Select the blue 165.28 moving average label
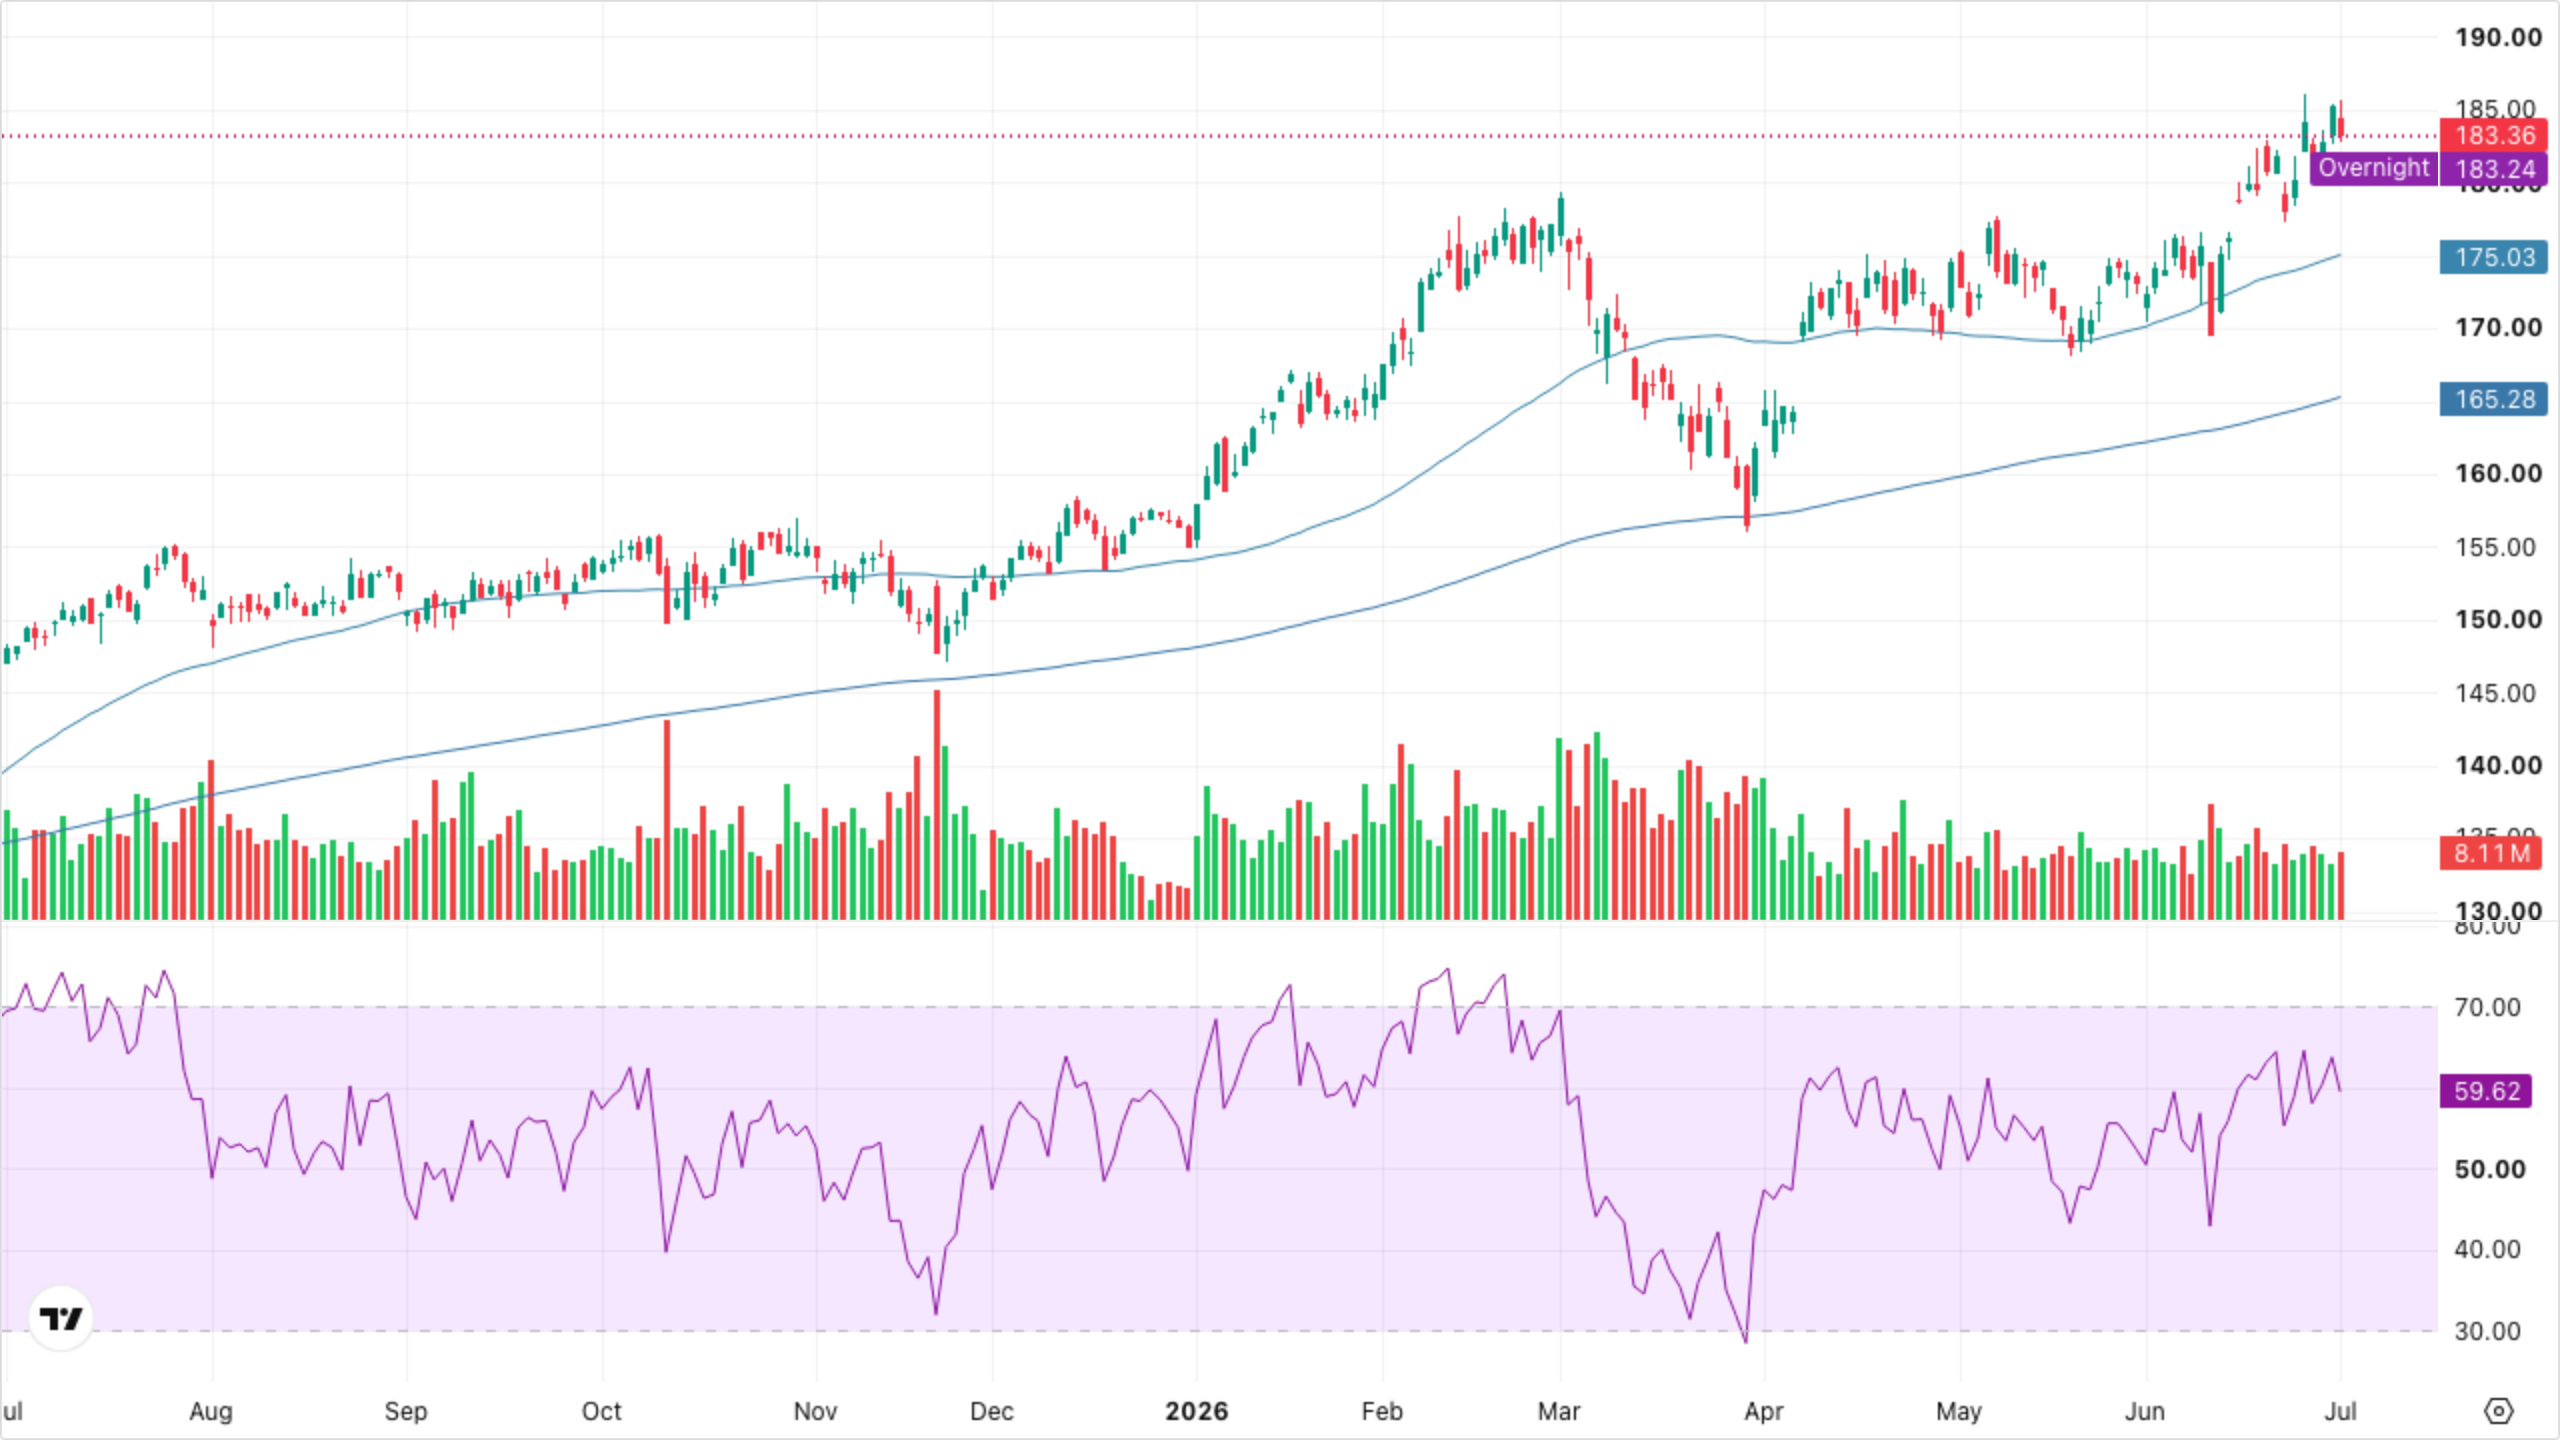Image resolution: width=2560 pixels, height=1440 pixels. point(2494,399)
